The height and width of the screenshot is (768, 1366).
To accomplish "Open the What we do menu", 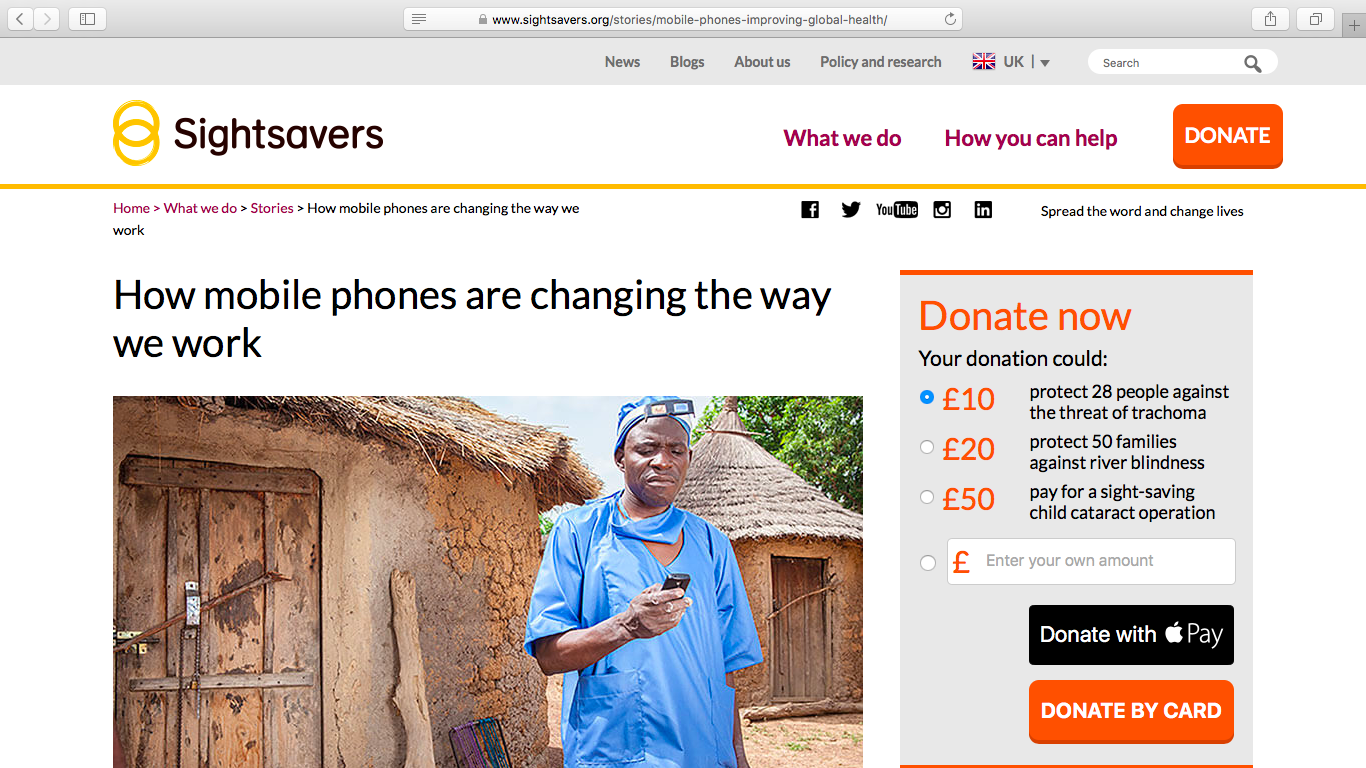I will [842, 138].
